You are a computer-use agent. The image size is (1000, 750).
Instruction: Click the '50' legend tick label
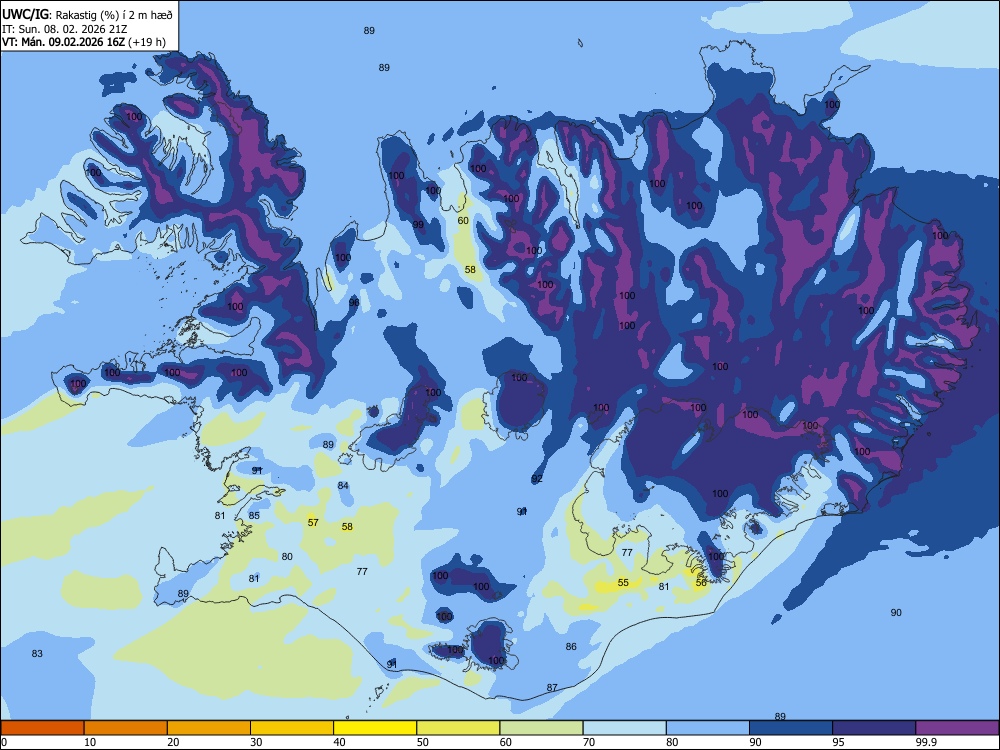(423, 742)
